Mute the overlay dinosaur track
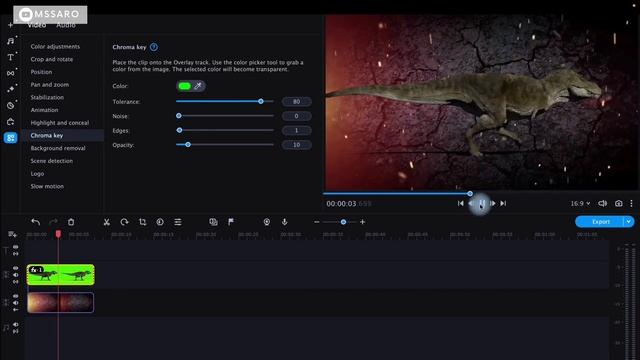Screen dimensions: 640x360 click(16, 275)
